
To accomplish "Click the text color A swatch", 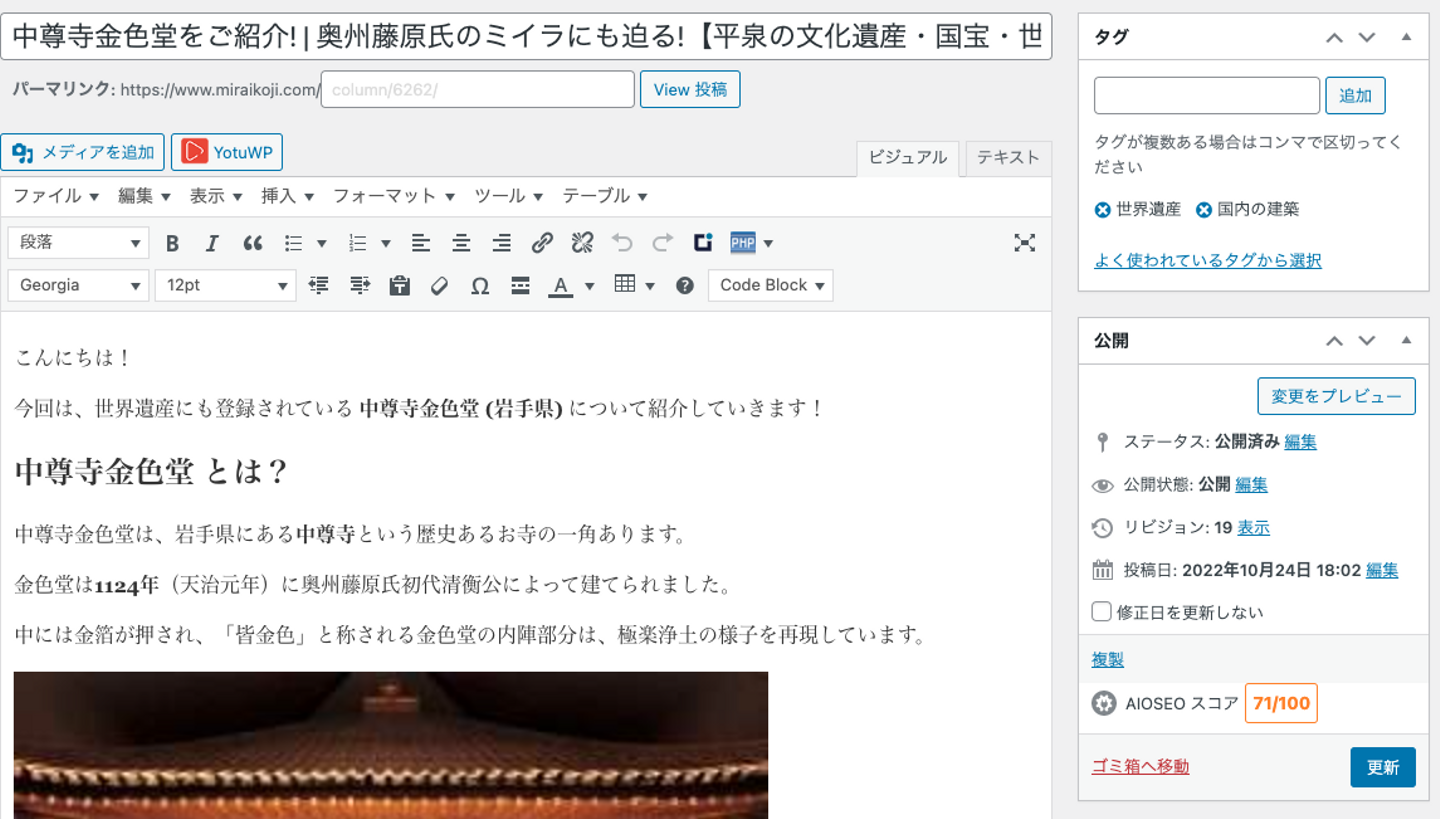I will pyautogui.click(x=561, y=286).
